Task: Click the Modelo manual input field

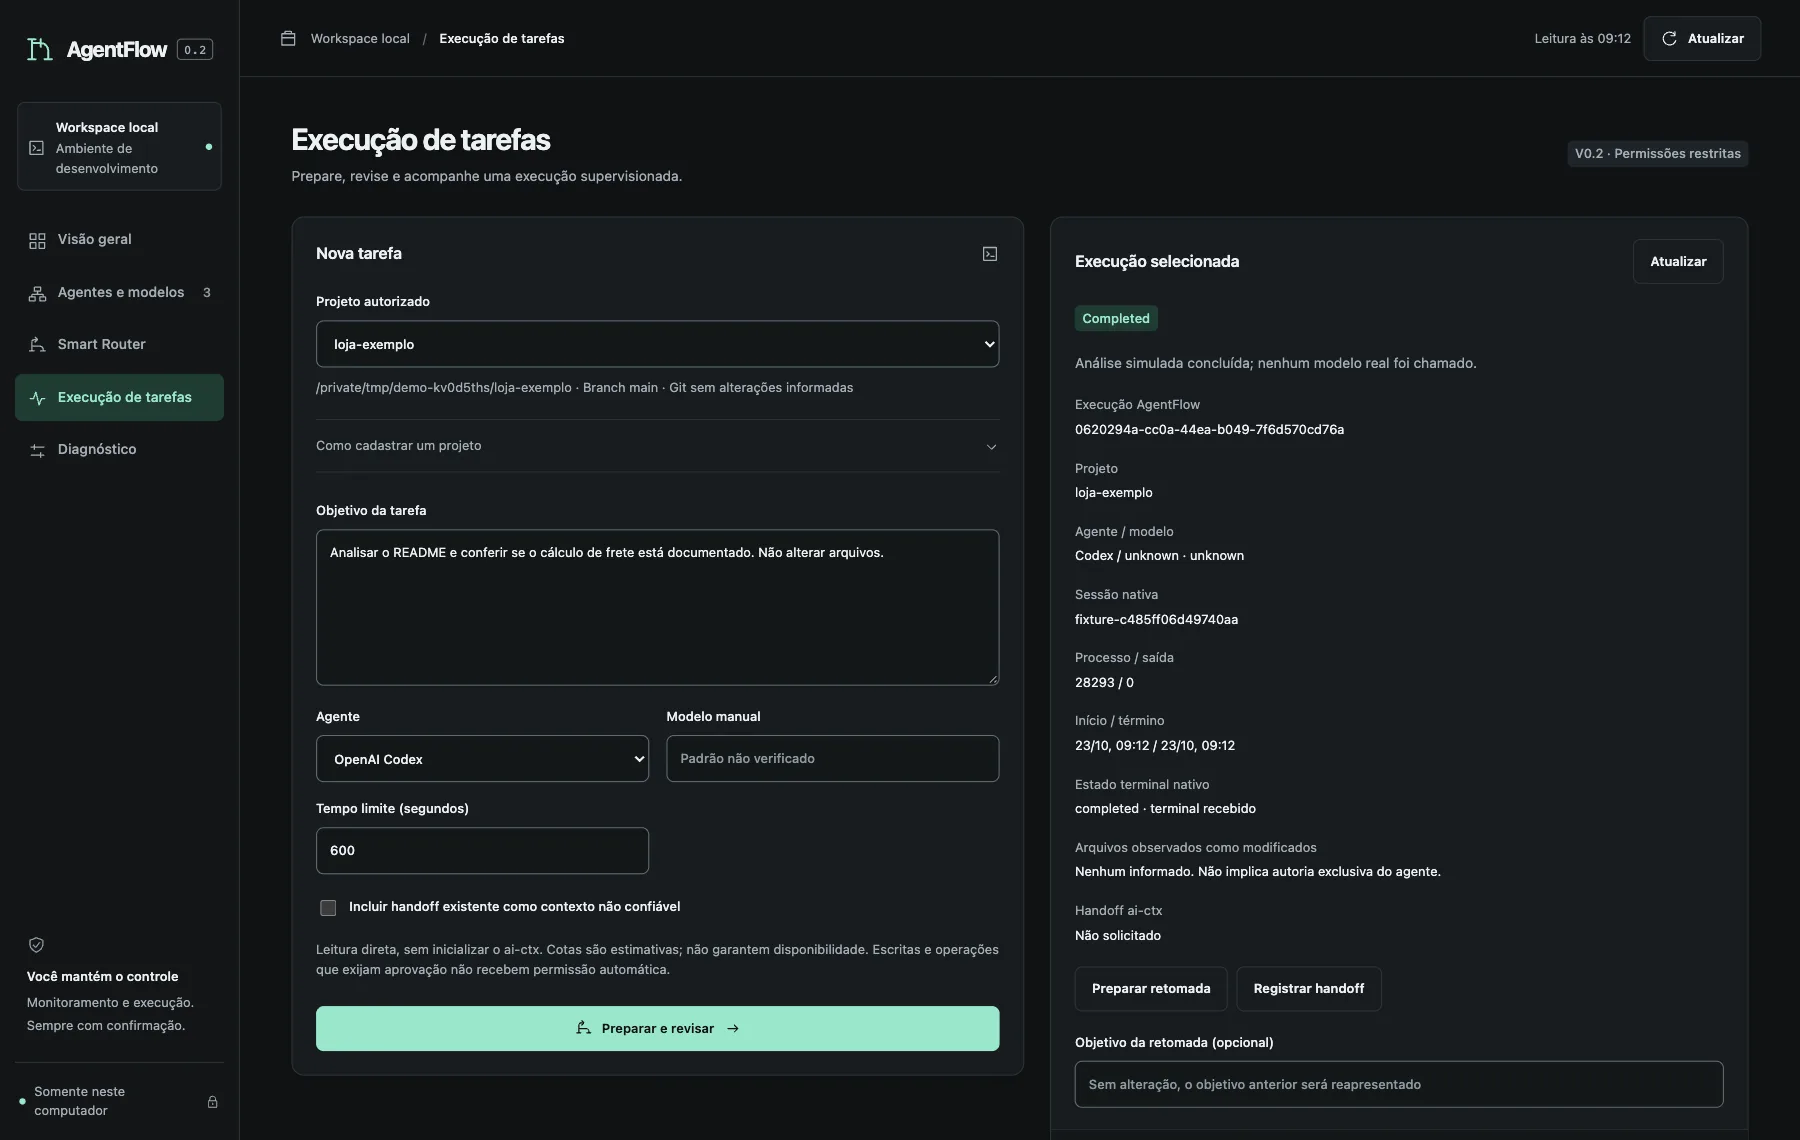Action: [x=832, y=759]
